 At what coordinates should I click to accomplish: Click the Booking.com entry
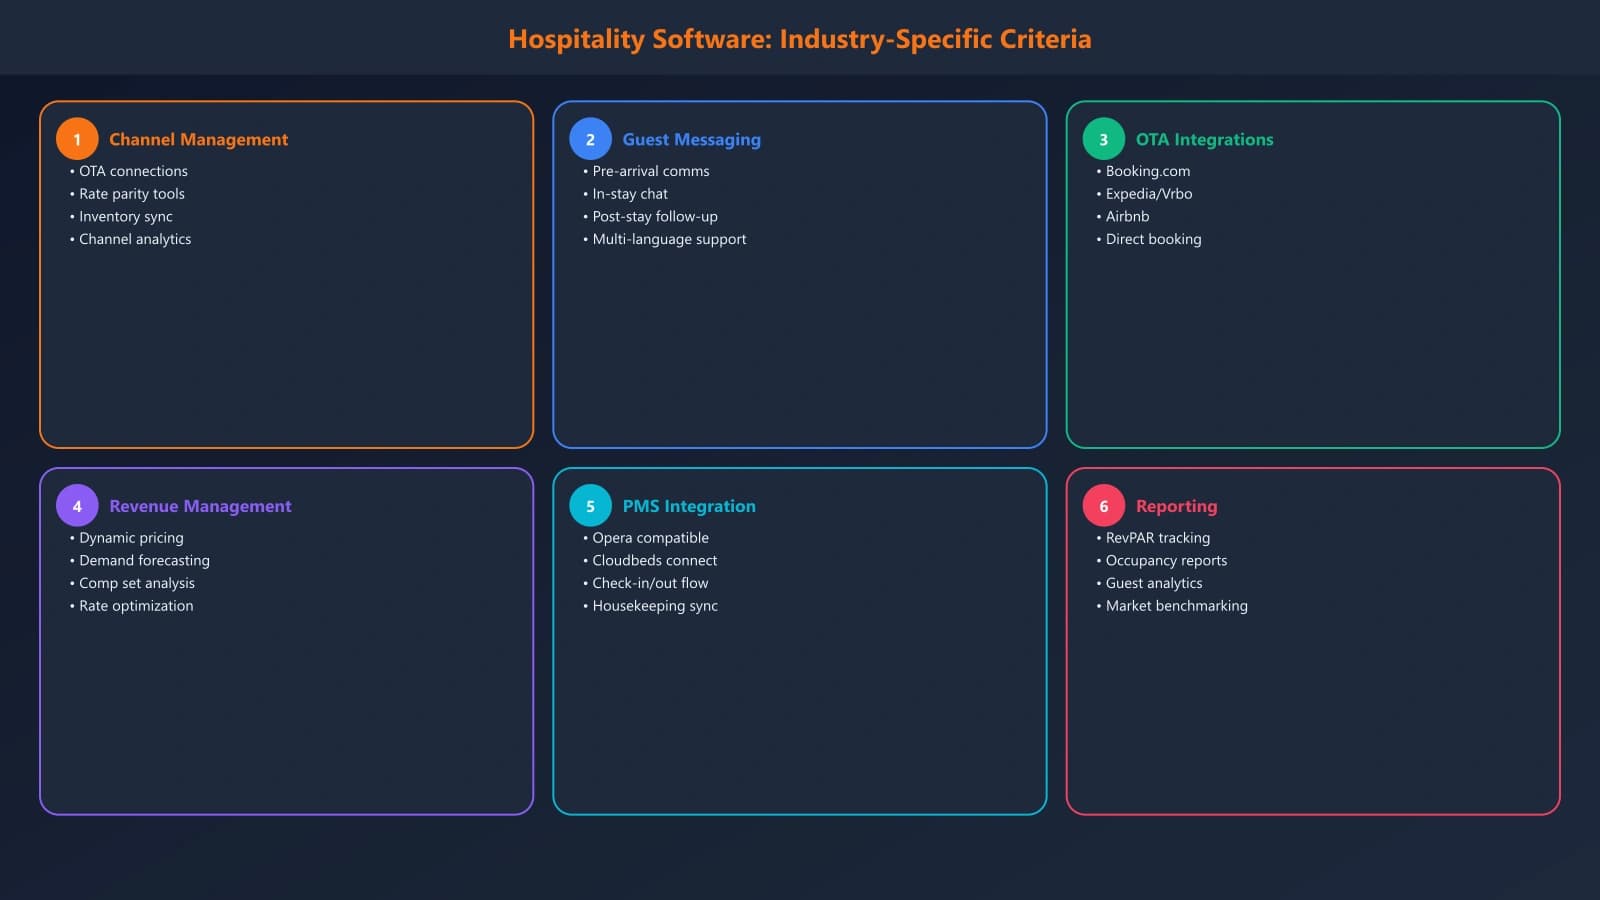click(x=1147, y=171)
